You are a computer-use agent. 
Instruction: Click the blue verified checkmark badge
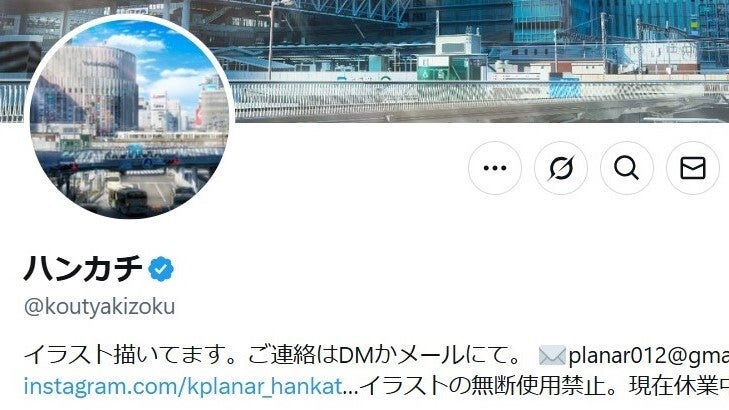[x=161, y=269]
